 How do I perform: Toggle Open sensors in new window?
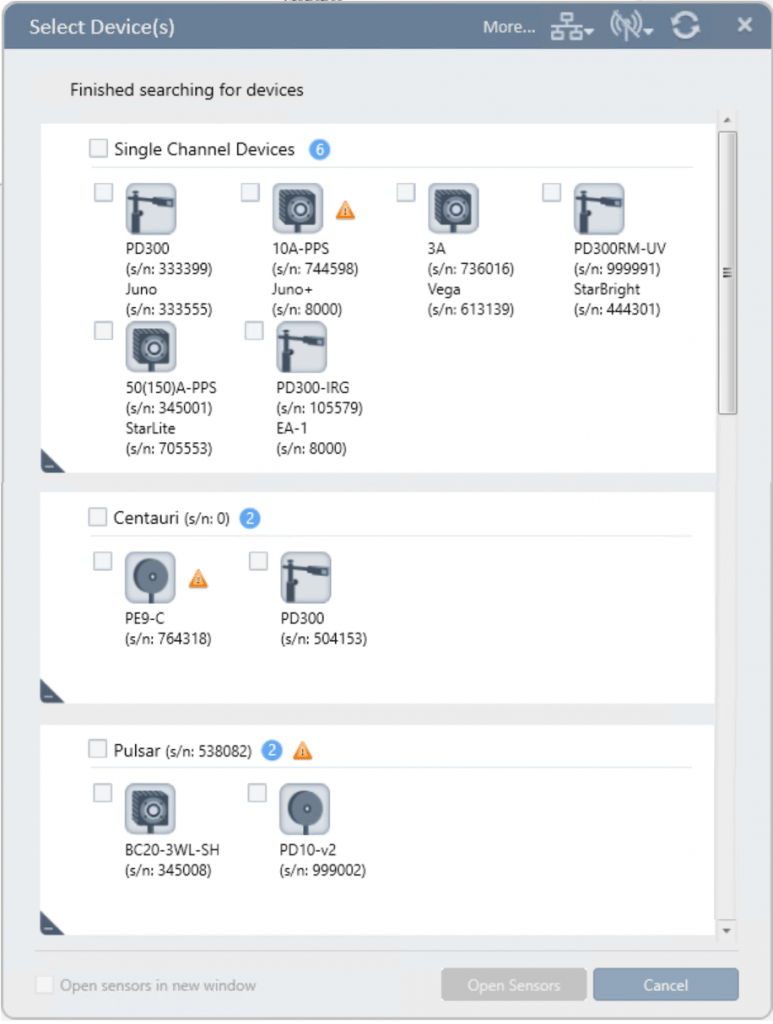[x=44, y=984]
